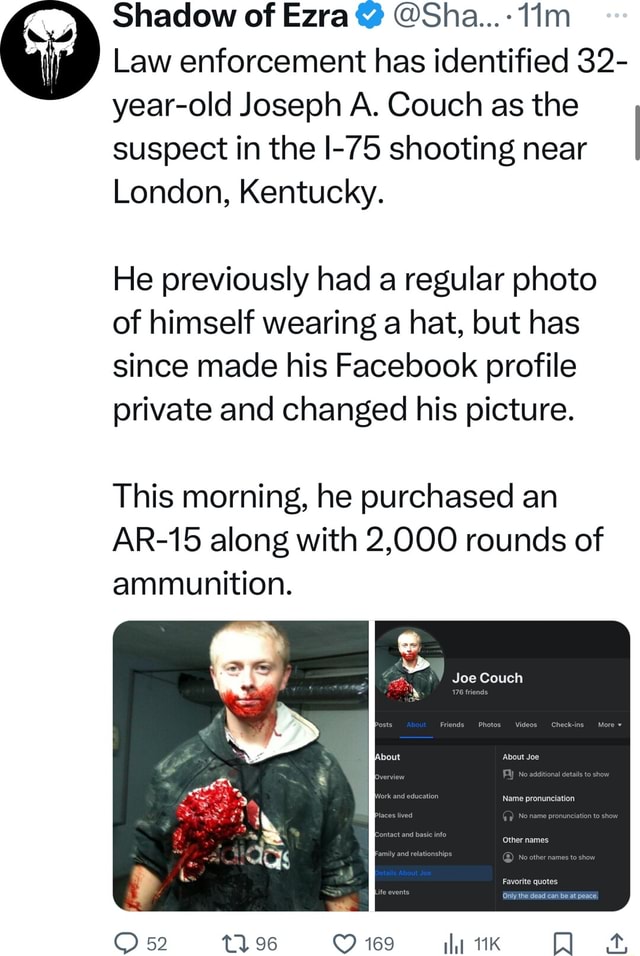The width and height of the screenshot is (640, 956).
Task: Open the More dropdown on Joe Couch's profile
Action: pos(609,725)
